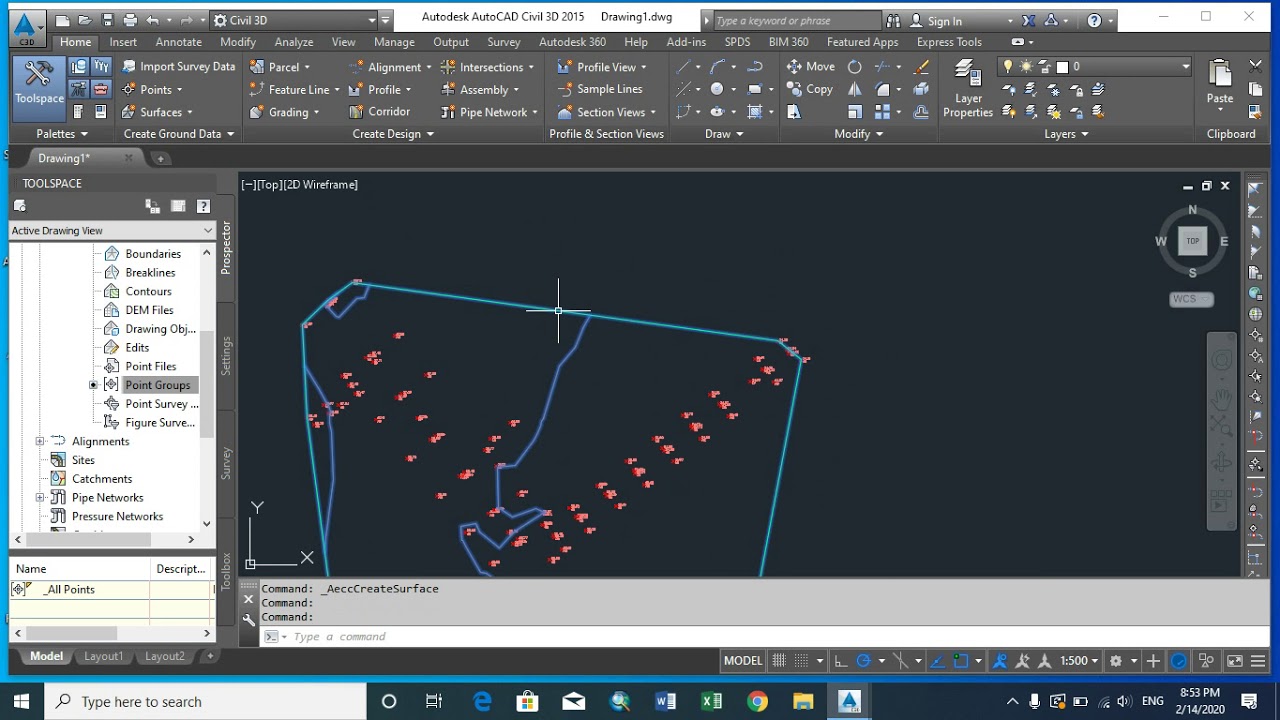This screenshot has height=720, width=1280.
Task: Open the layer 0 dropdown list
Action: (1185, 67)
